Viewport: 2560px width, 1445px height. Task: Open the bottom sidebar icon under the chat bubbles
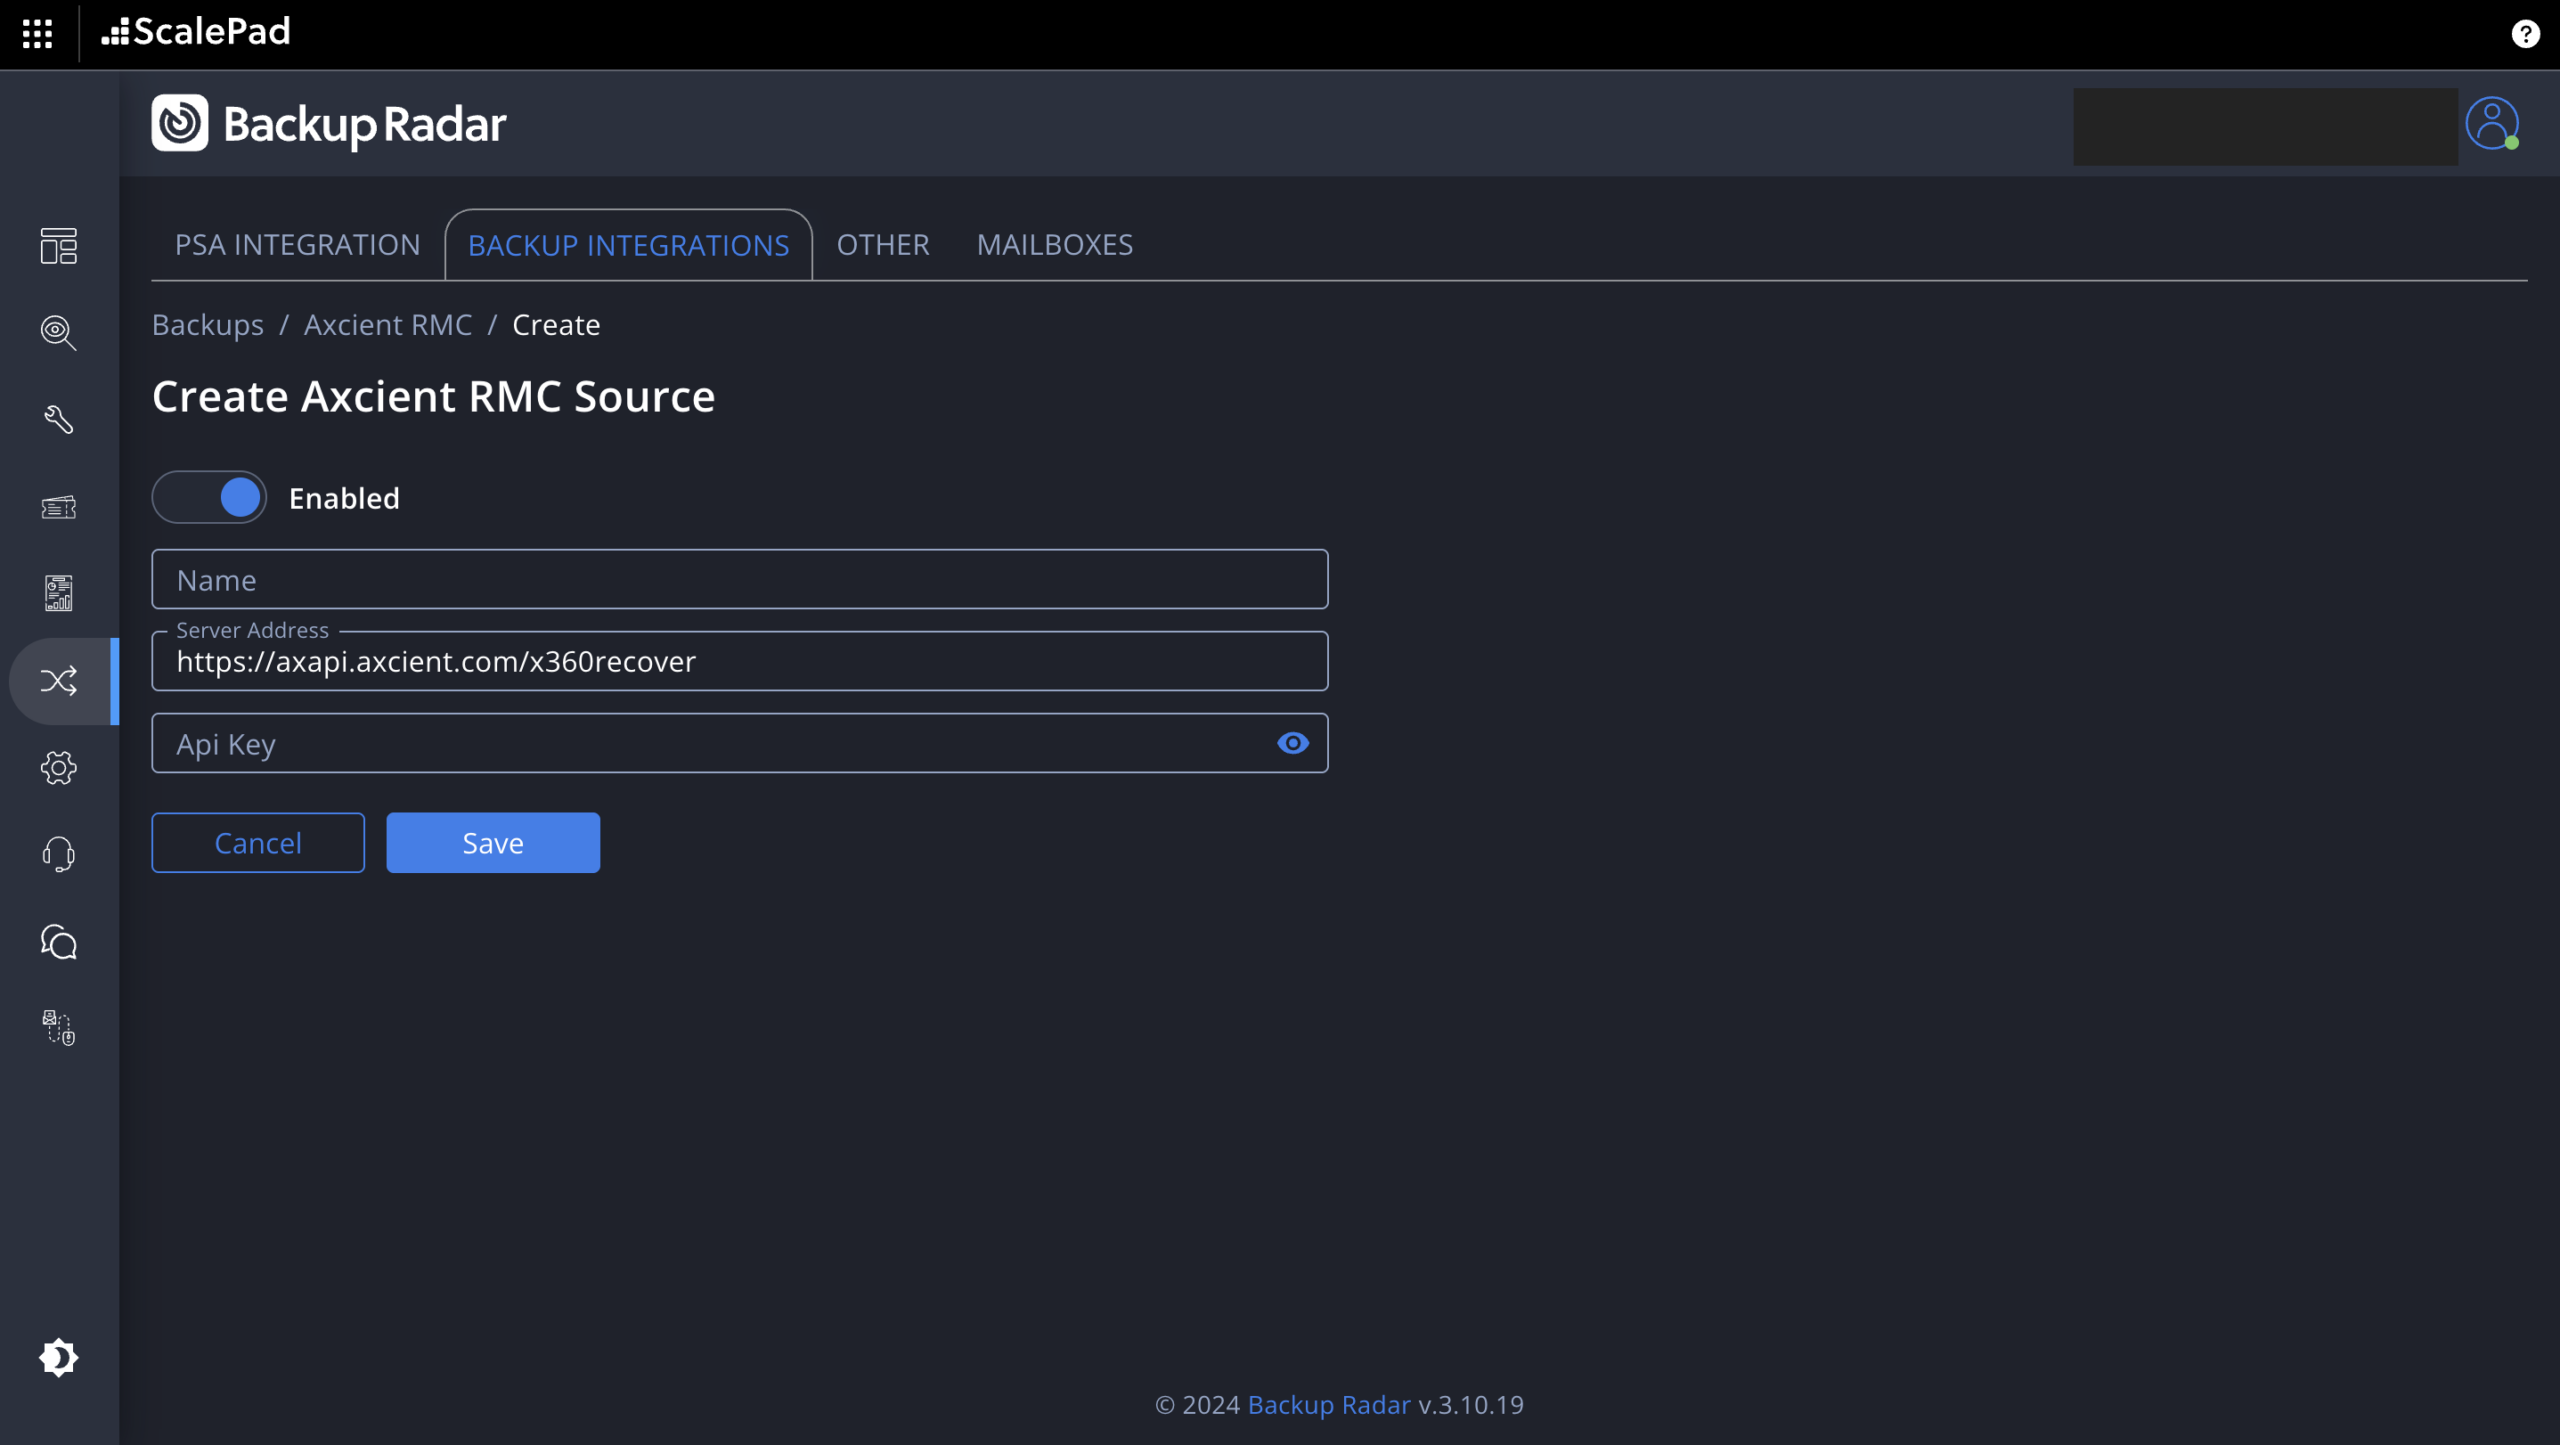[x=58, y=1028]
